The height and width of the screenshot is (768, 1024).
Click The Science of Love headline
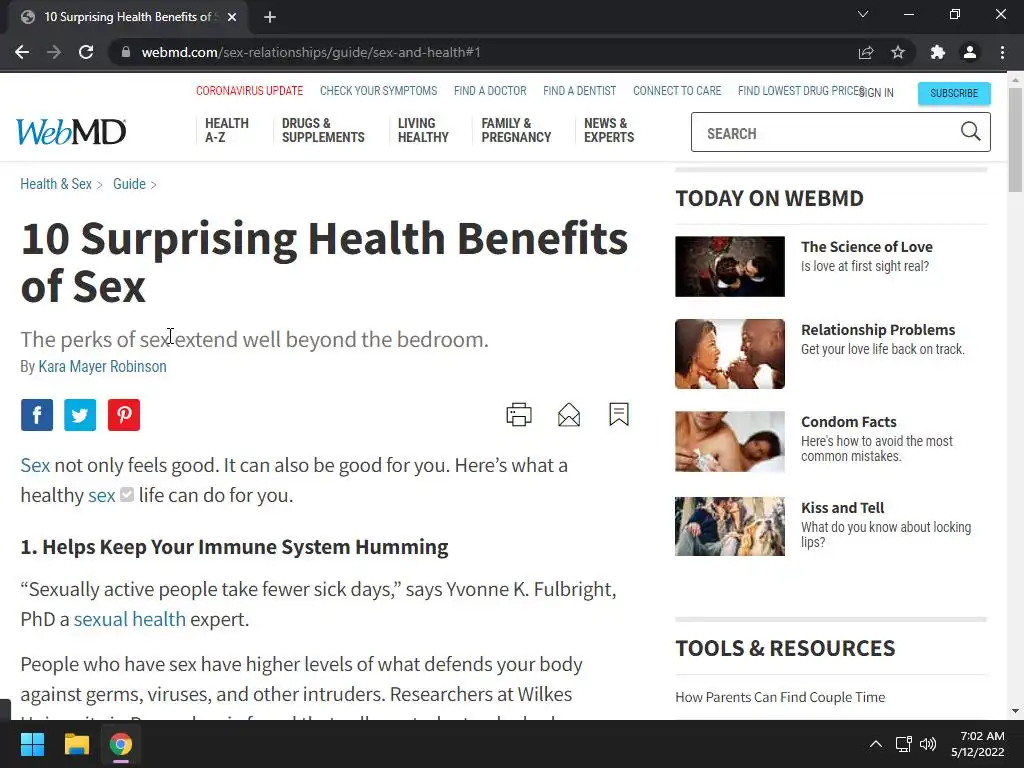[867, 247]
